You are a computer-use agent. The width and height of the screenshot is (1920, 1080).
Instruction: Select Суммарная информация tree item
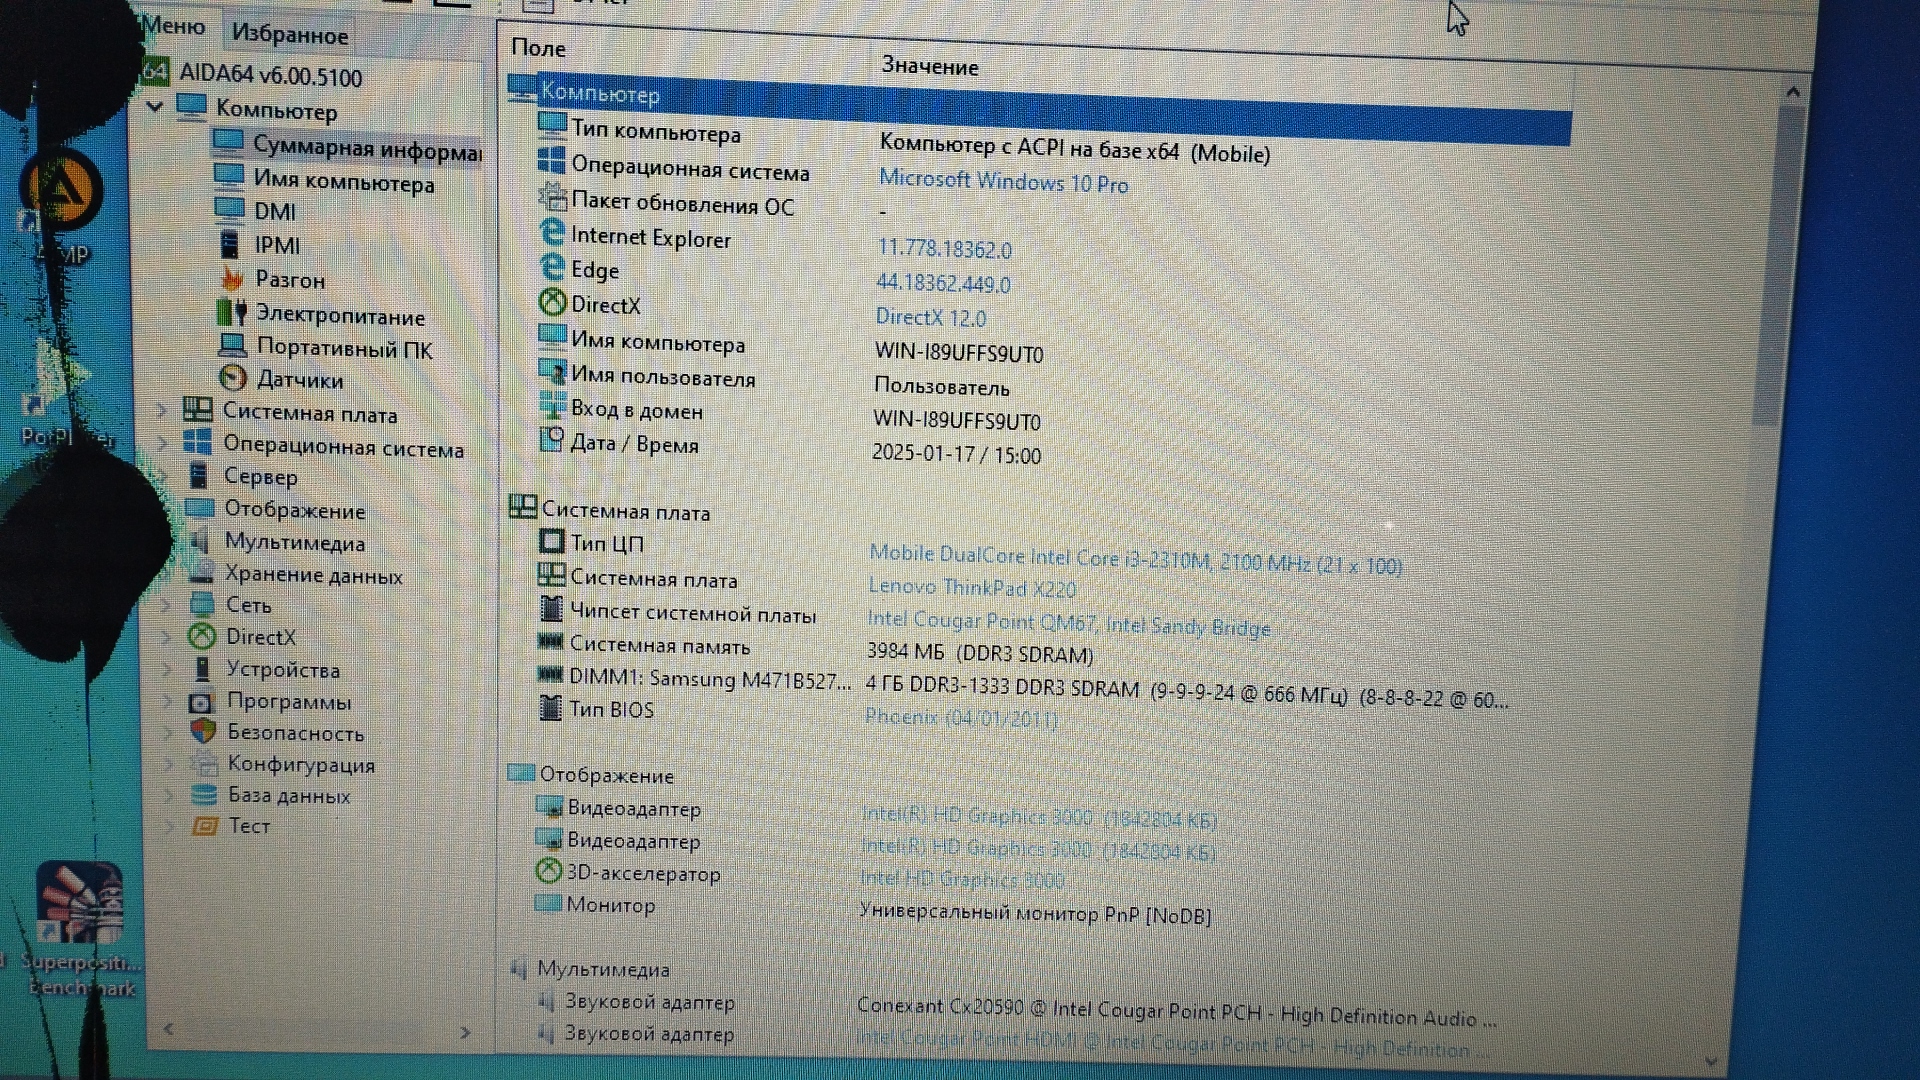[x=347, y=147]
